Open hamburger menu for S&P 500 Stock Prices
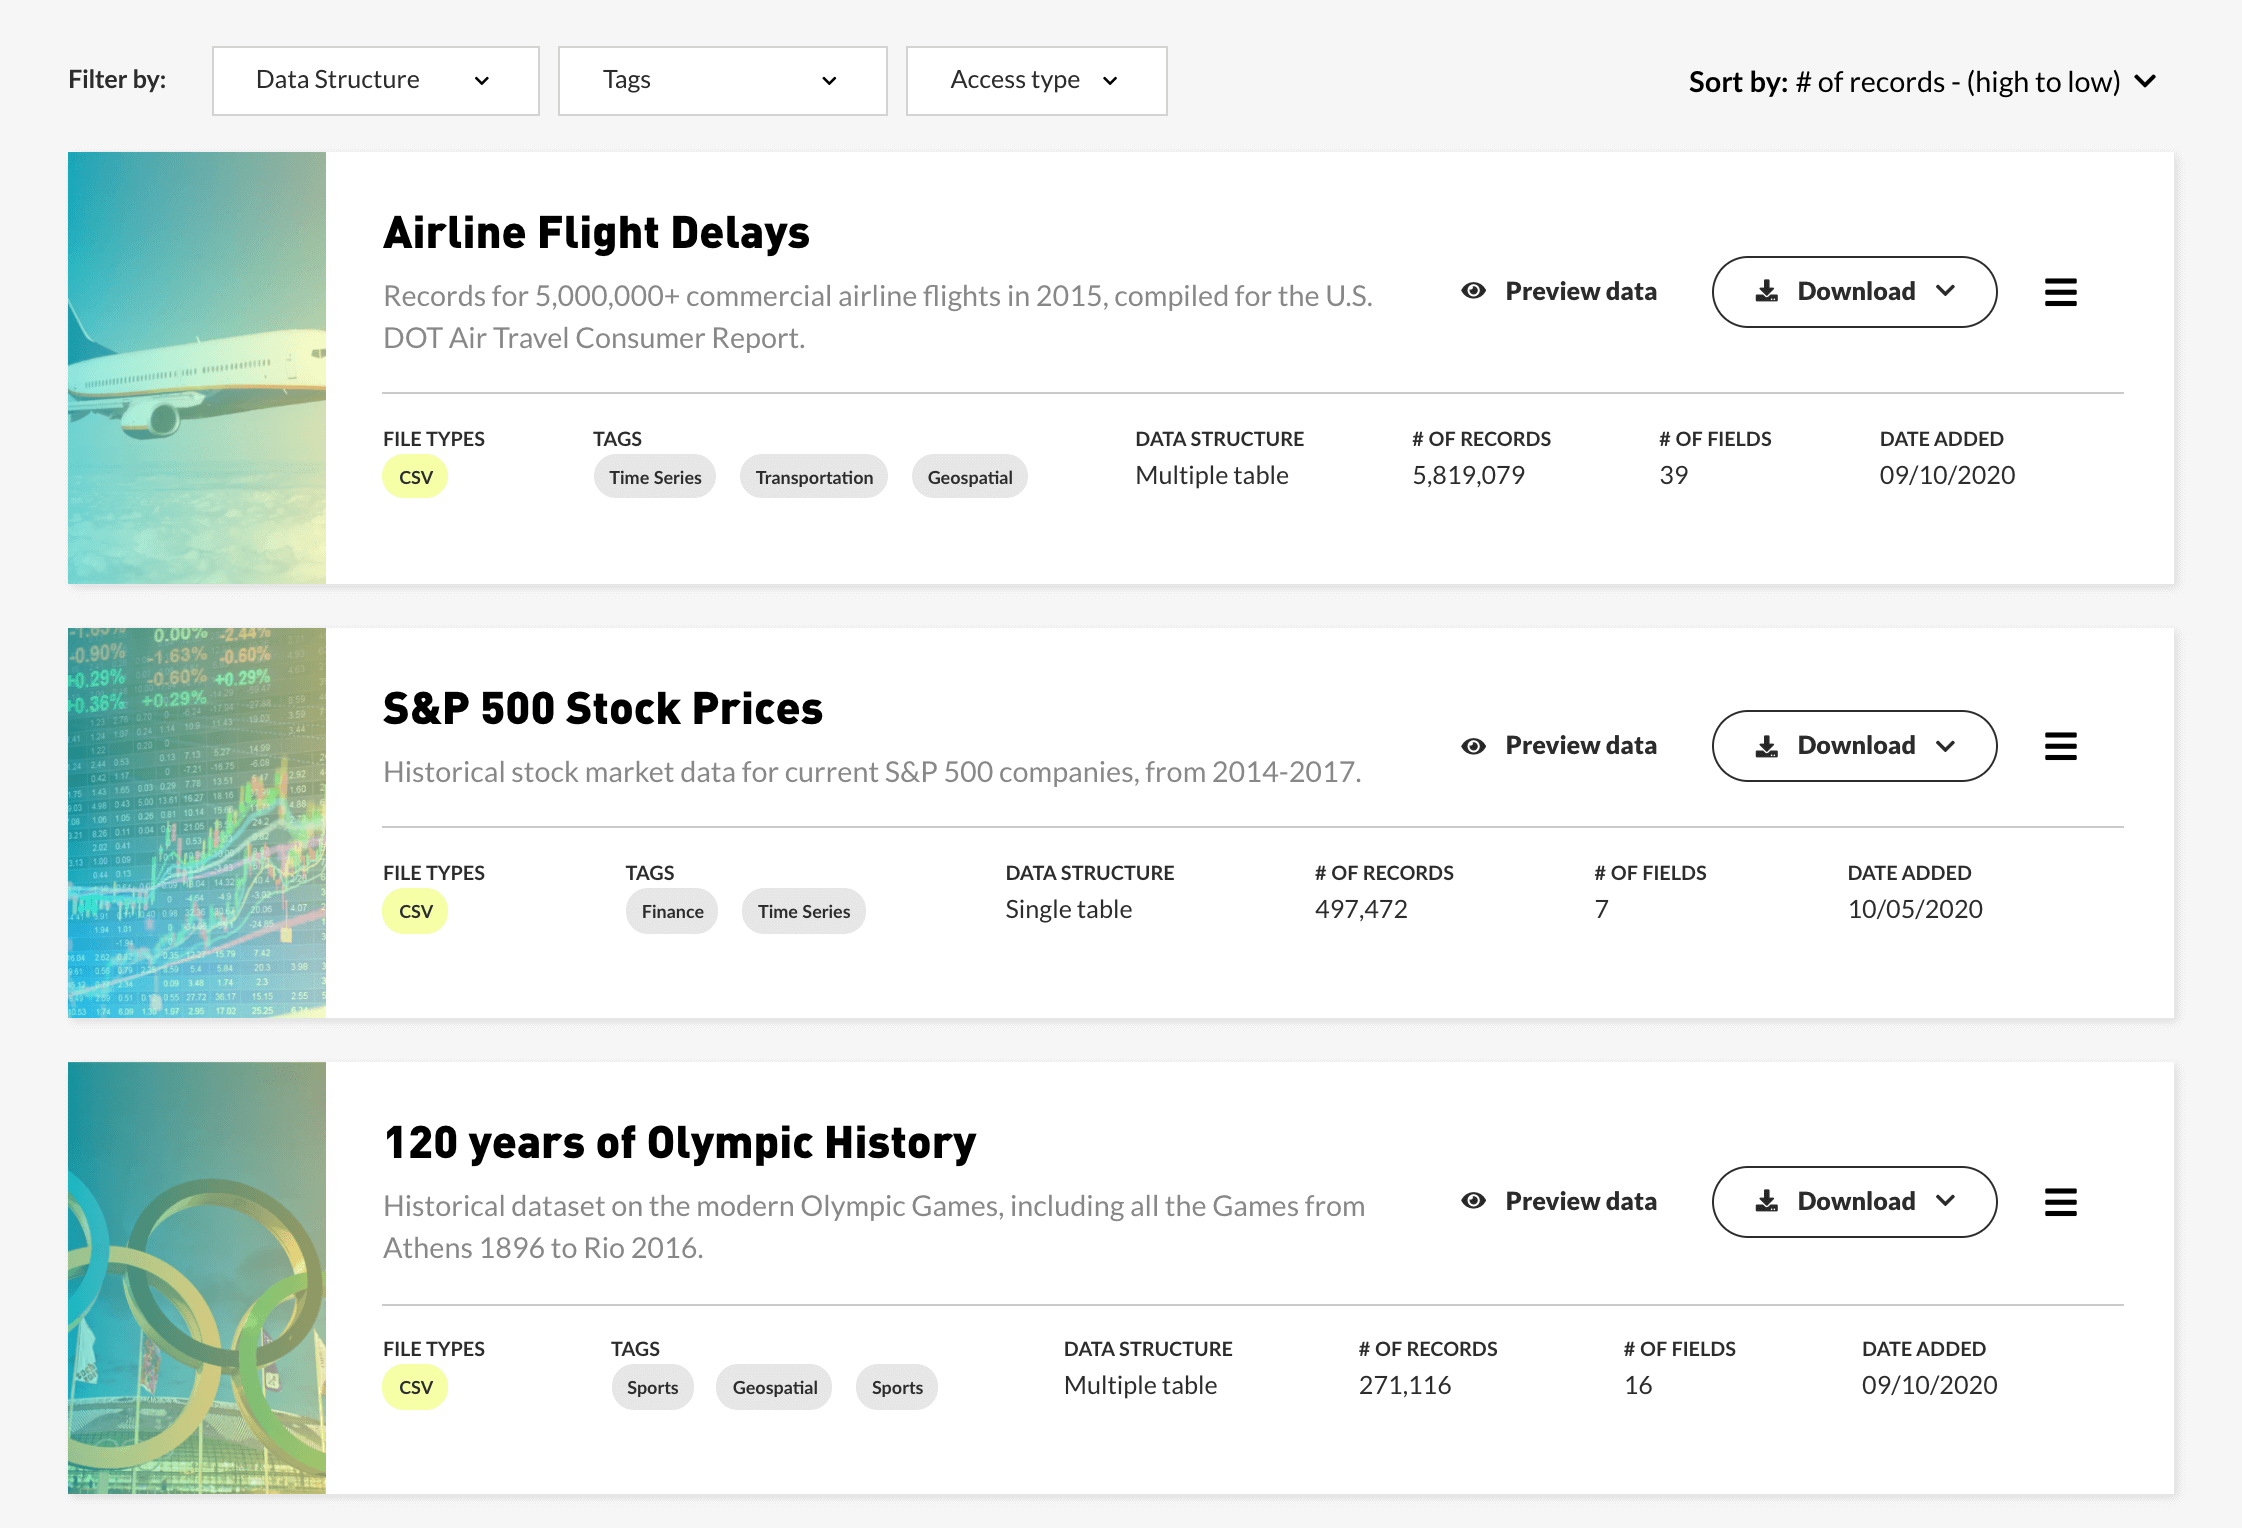This screenshot has height=1528, width=2242. point(2060,746)
